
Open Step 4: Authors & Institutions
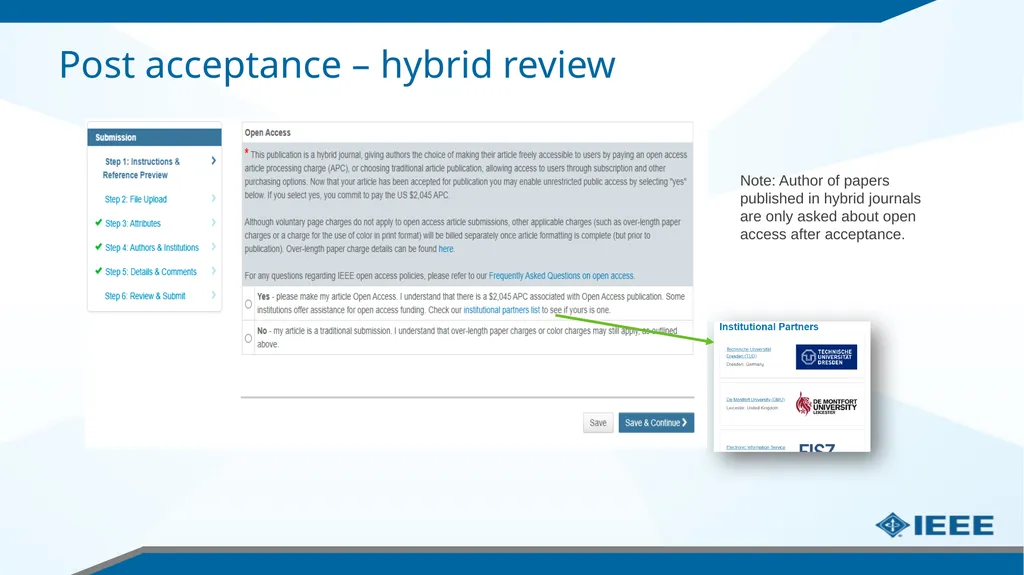(152, 248)
